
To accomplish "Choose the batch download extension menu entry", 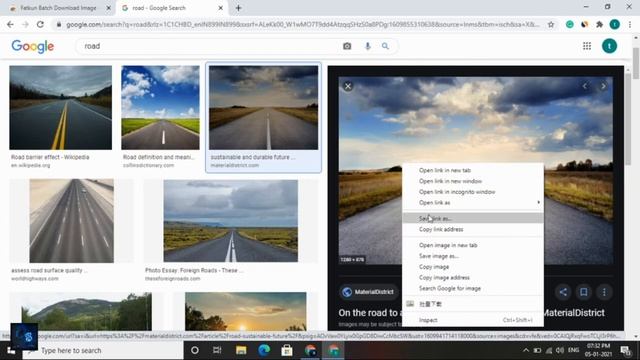I will tap(473, 304).
